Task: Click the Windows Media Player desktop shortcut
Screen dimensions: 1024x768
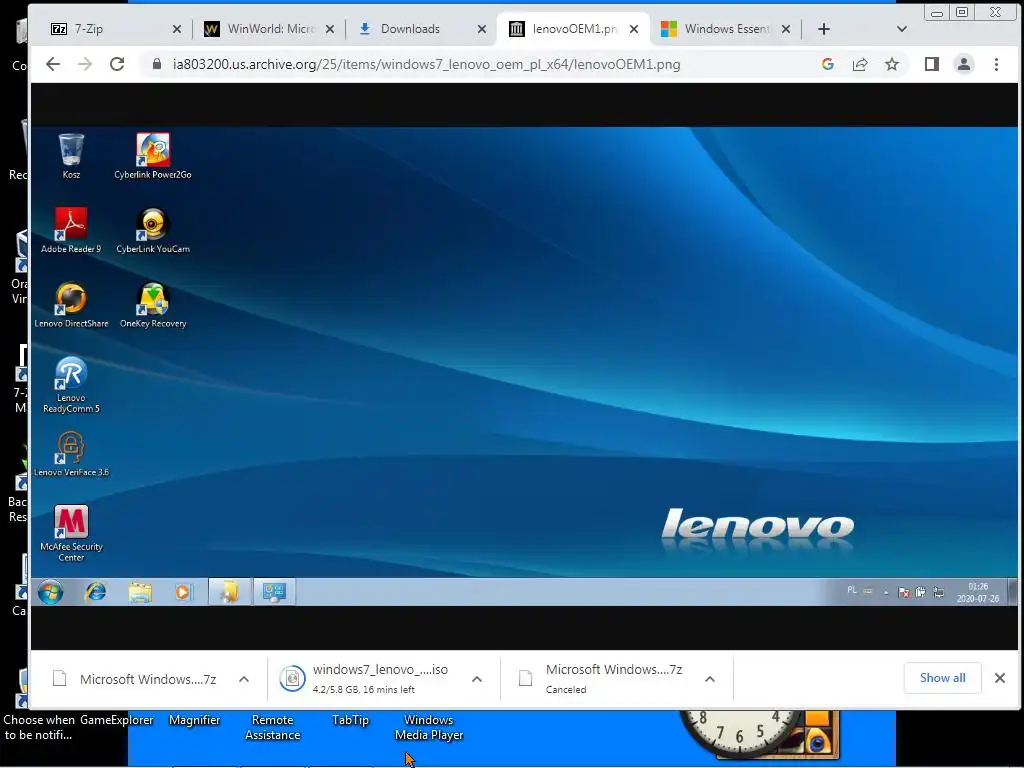Action: coord(428,728)
